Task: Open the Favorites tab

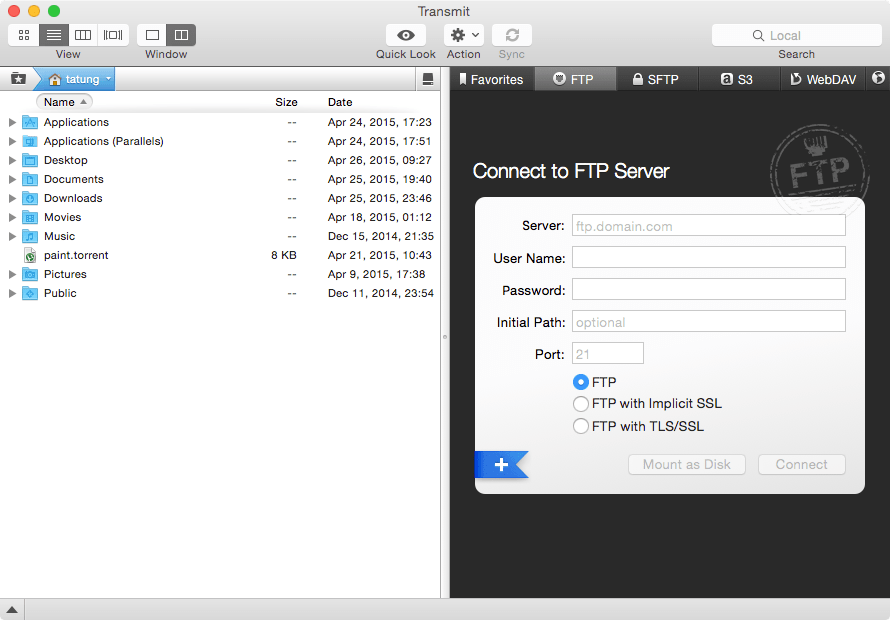Action: pyautogui.click(x=492, y=79)
